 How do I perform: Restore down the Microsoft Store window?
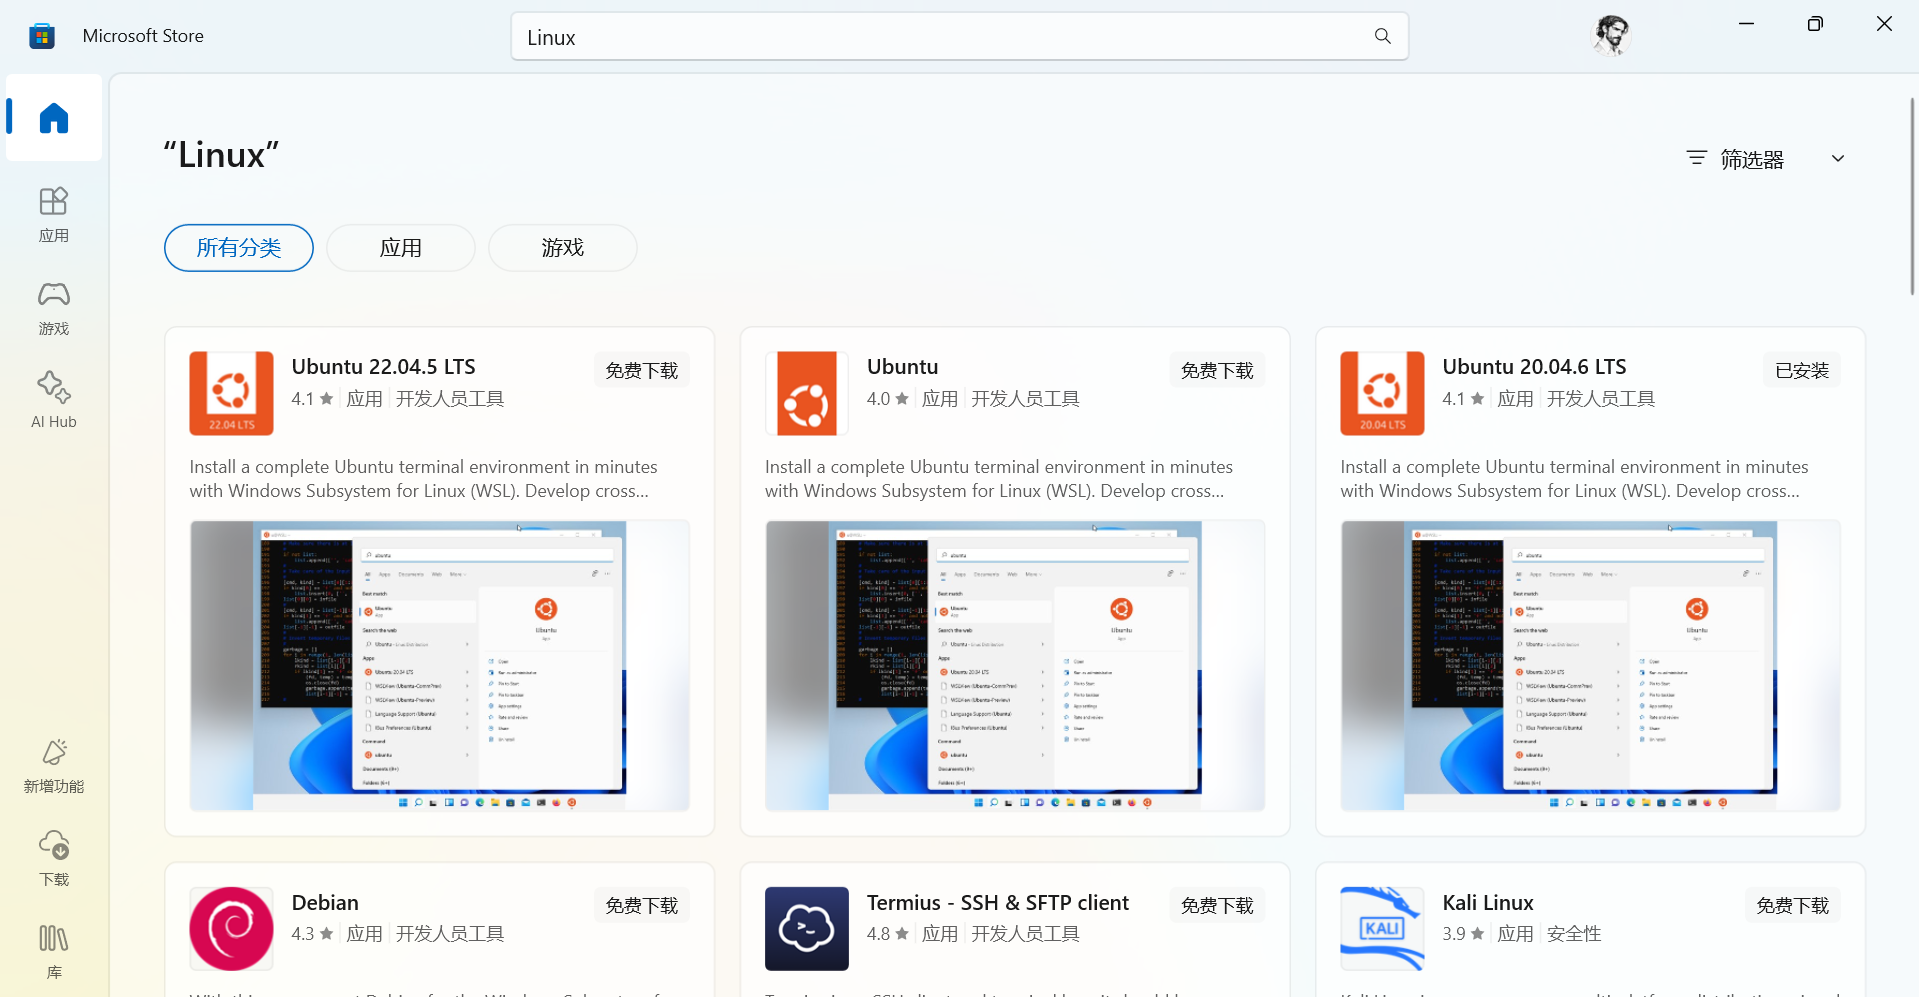tap(1815, 23)
